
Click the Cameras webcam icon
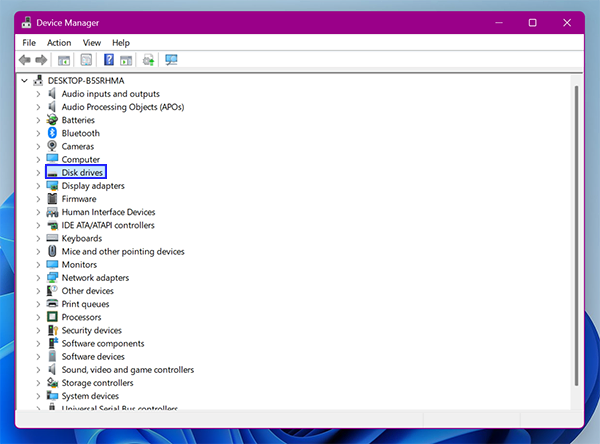coord(52,146)
